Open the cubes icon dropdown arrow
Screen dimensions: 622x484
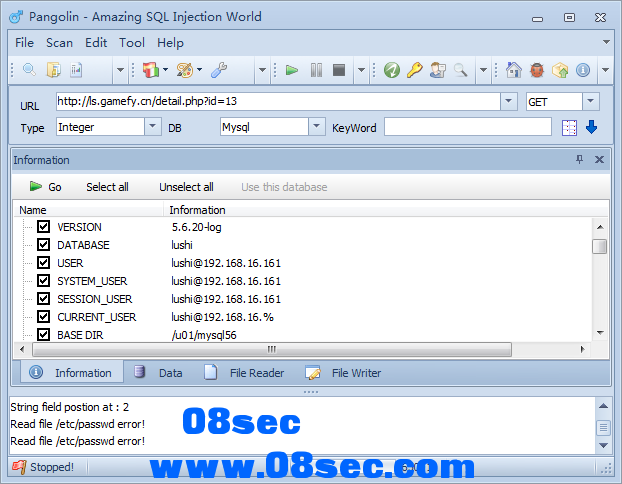pos(165,70)
